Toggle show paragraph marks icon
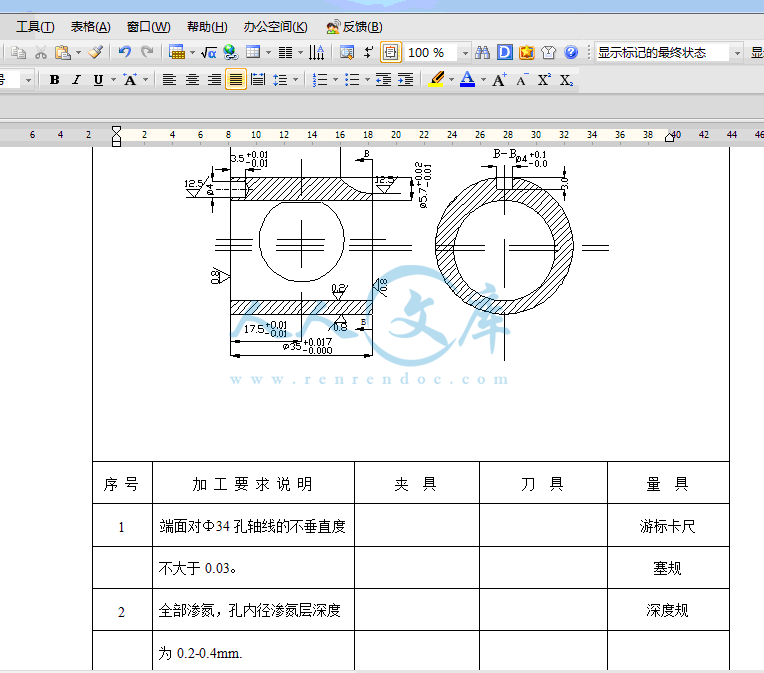The width and height of the screenshot is (764, 673). (368, 52)
